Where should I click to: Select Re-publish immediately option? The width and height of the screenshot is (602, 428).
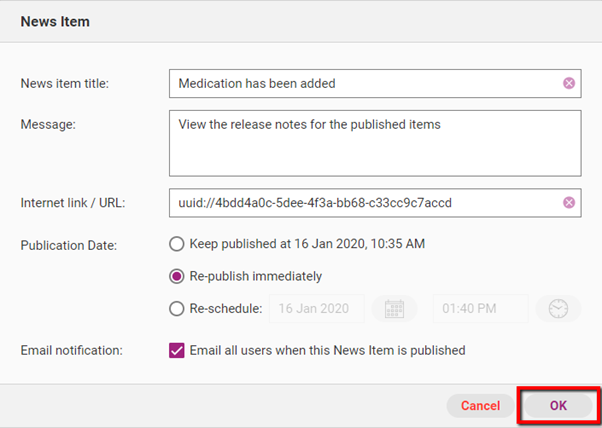coord(177,276)
